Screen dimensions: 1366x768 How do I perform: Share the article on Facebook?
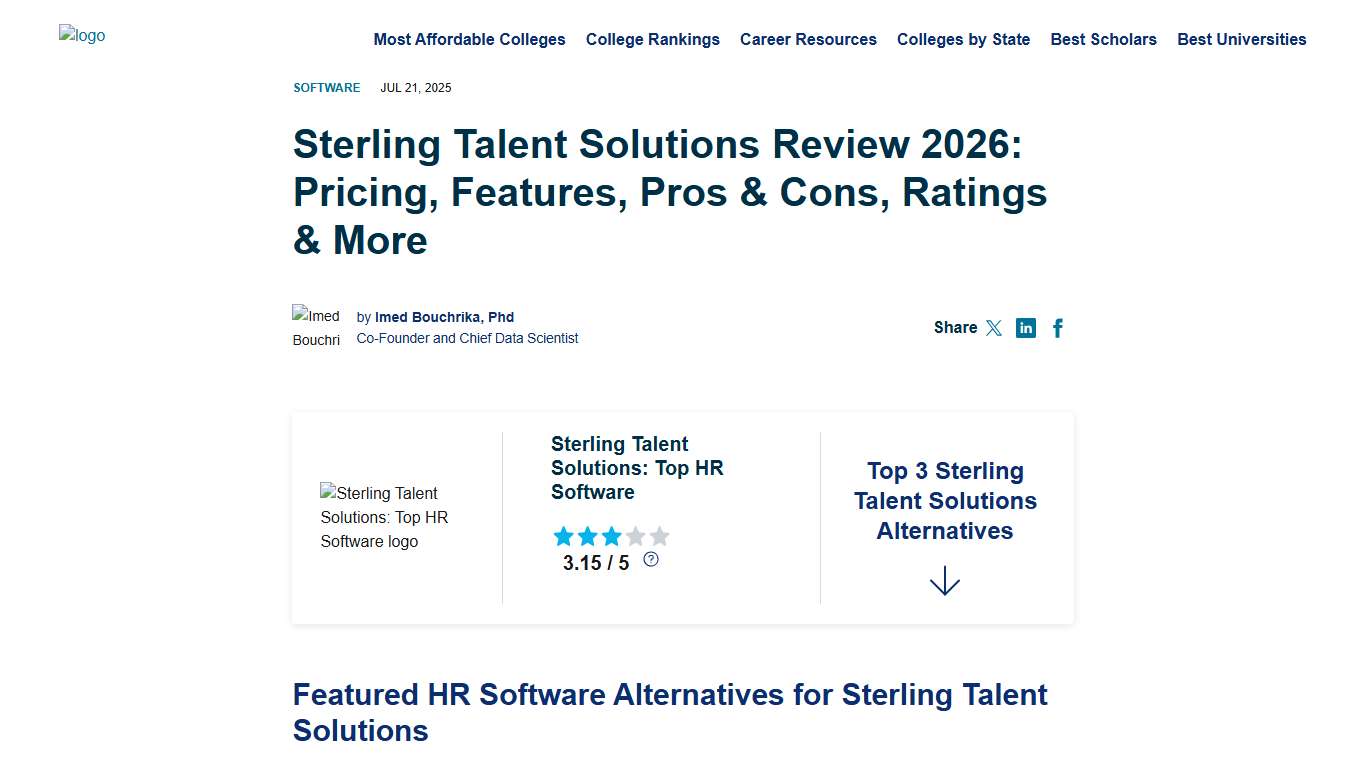(1057, 327)
